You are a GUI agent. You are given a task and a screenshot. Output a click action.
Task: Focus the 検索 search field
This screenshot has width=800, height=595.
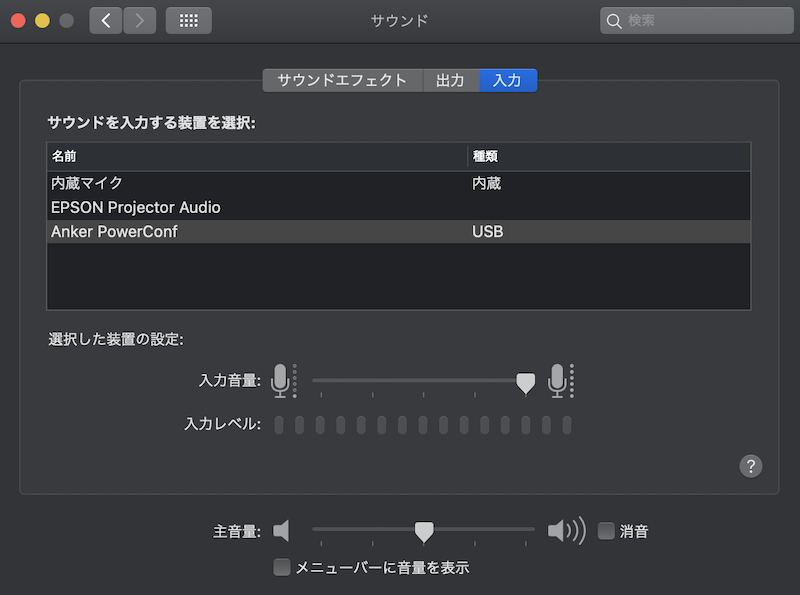pyautogui.click(x=696, y=20)
